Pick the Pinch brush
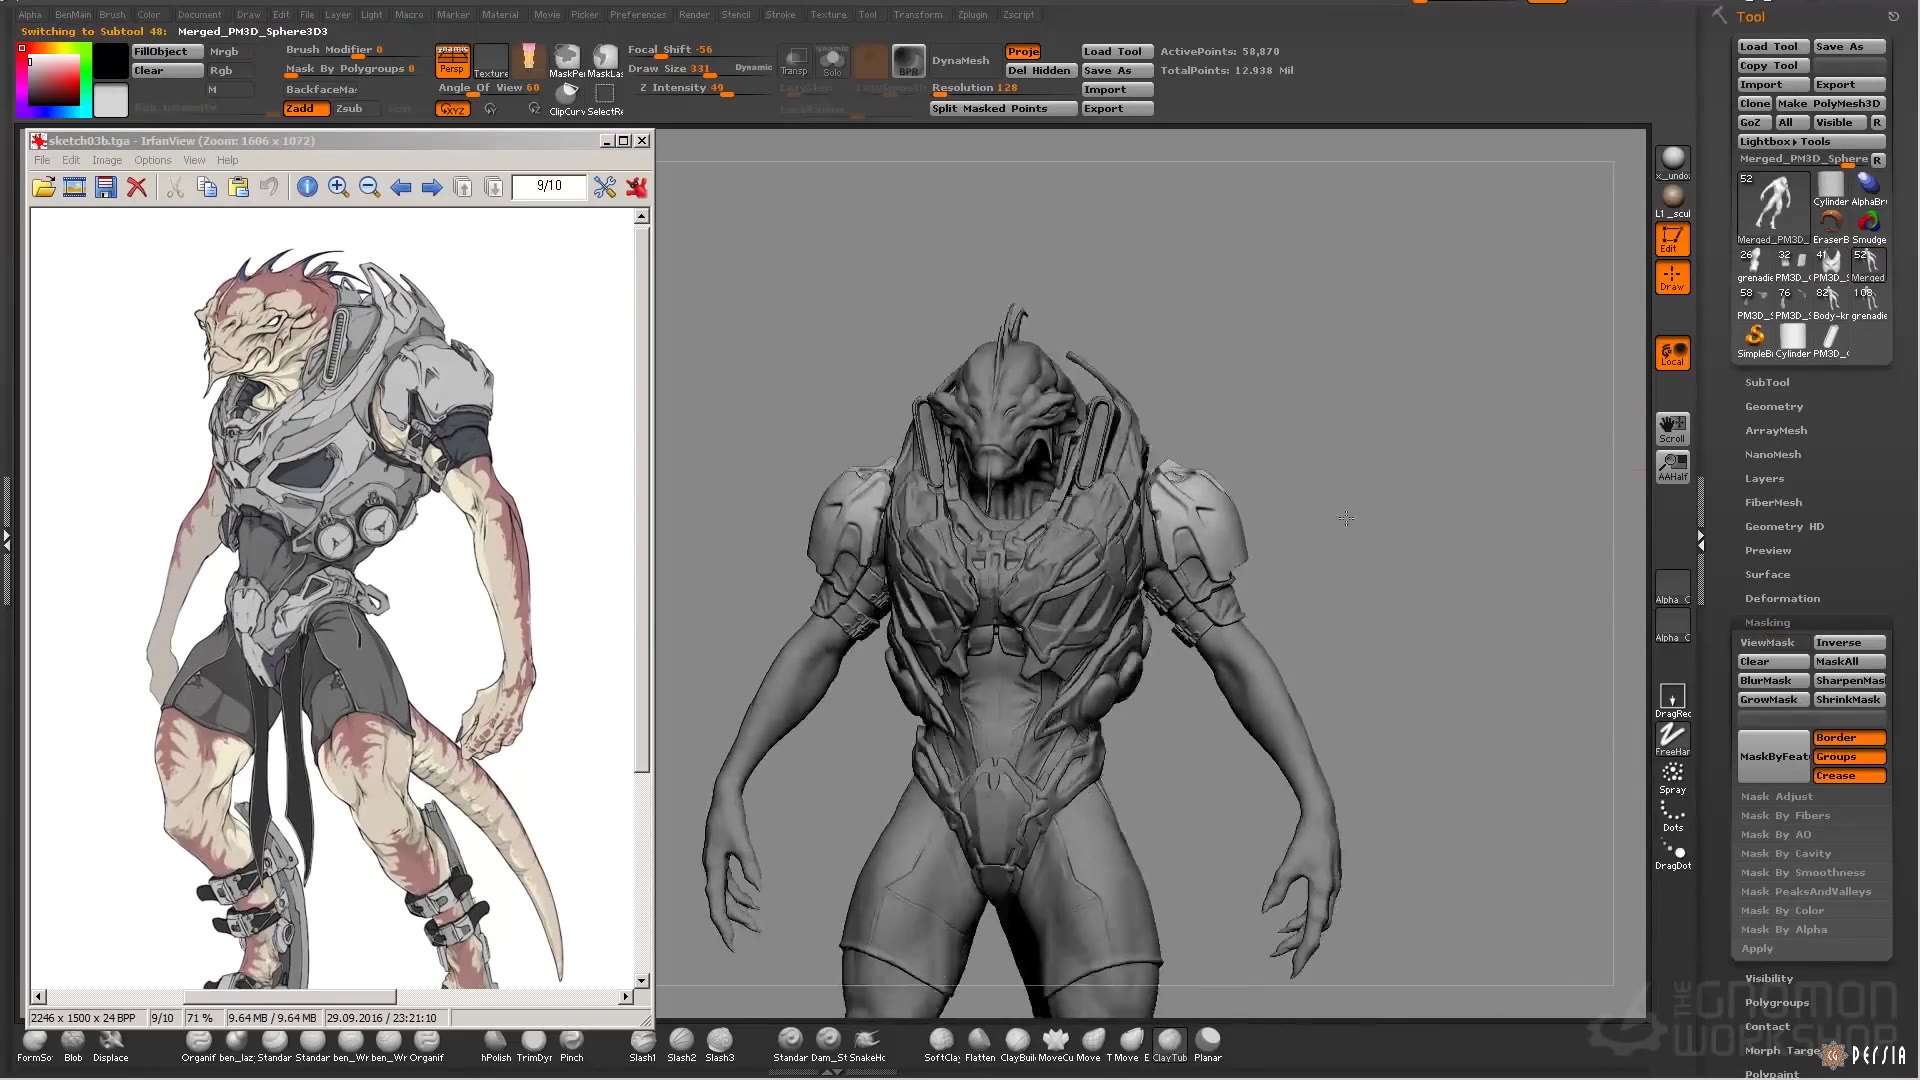The width and height of the screenshot is (1920, 1080). [571, 1044]
